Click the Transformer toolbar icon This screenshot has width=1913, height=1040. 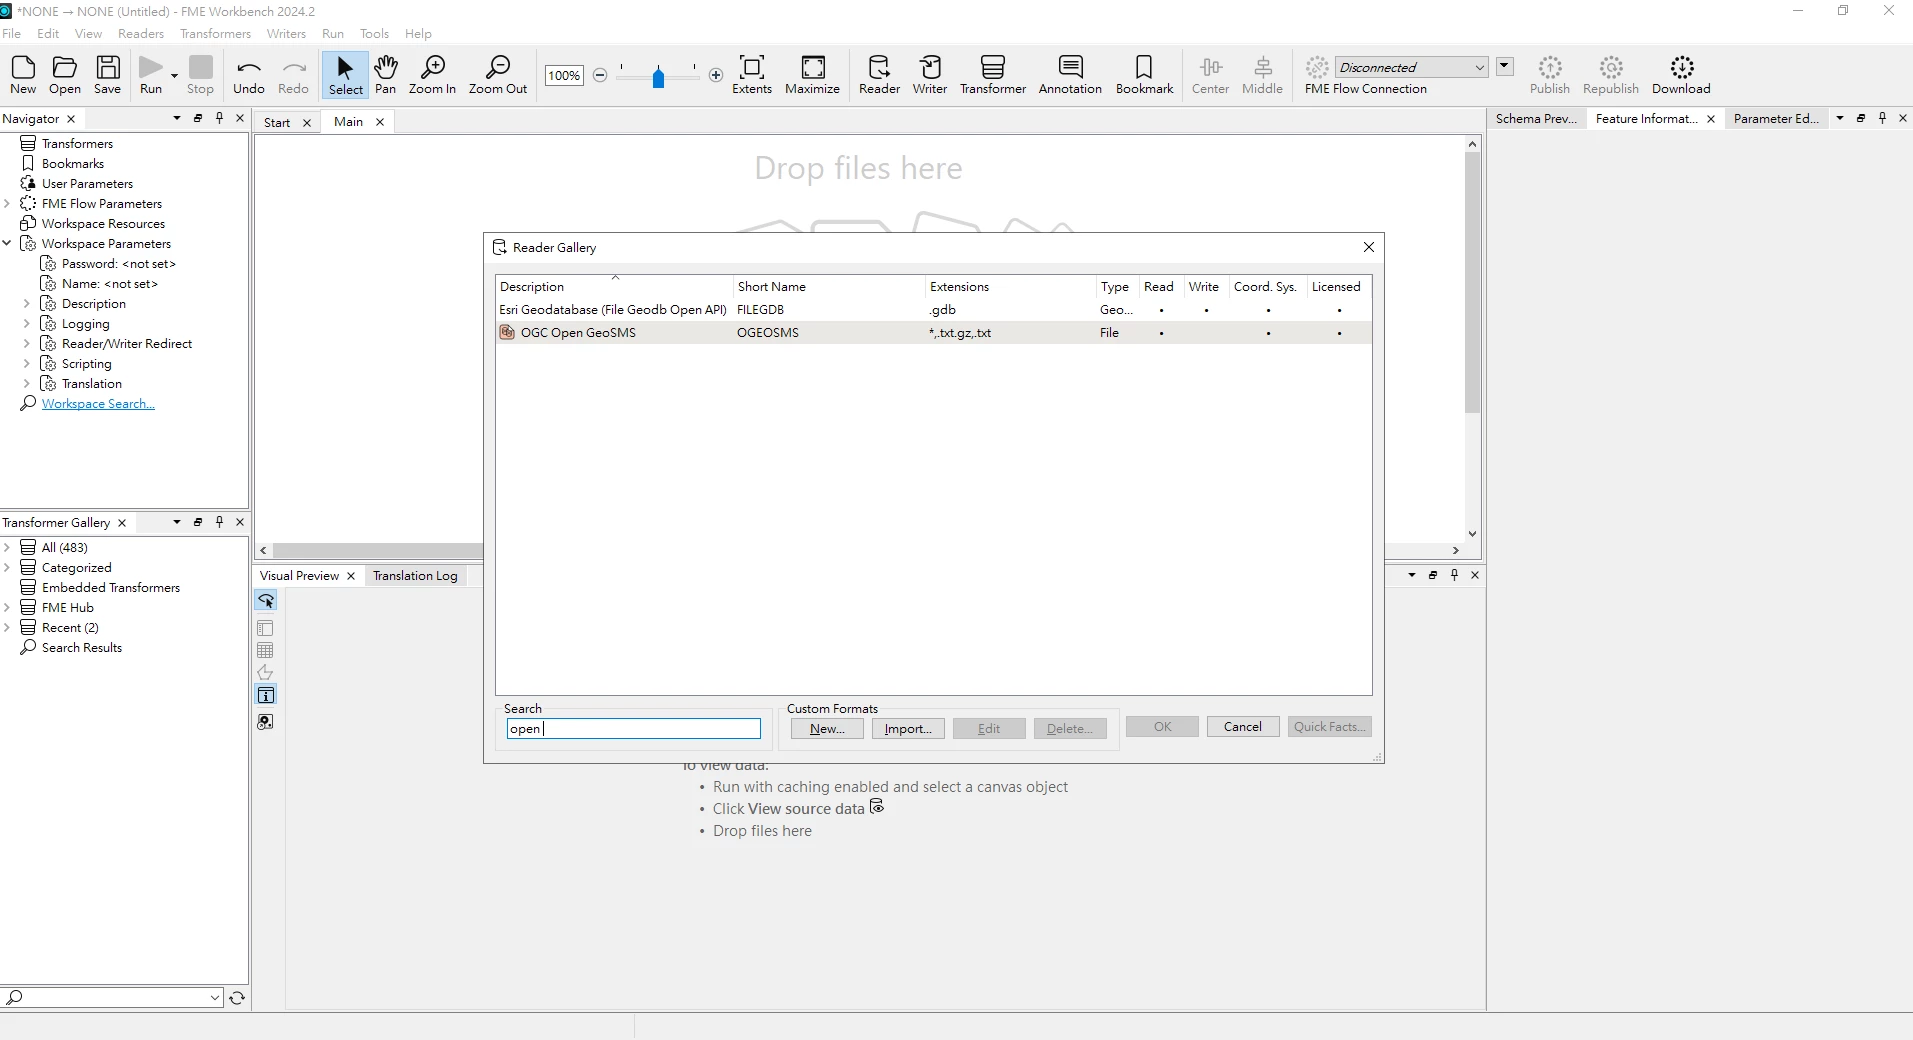[x=993, y=75]
